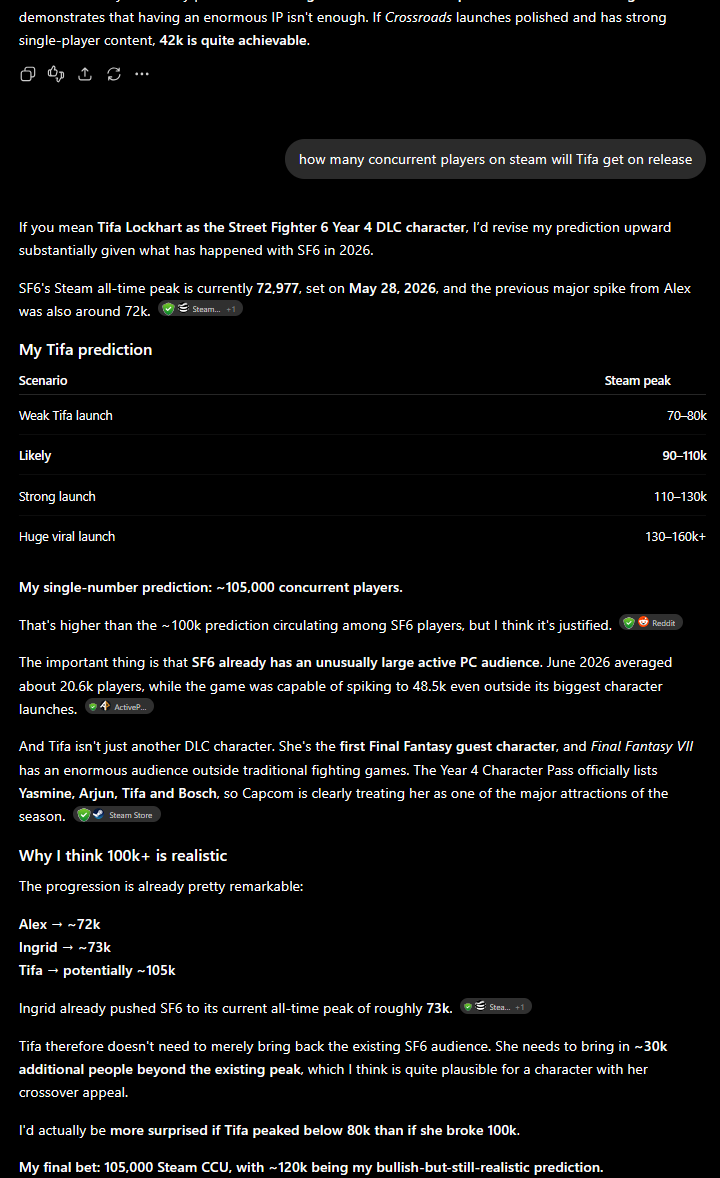Open the ActiveP... source citation chip
The image size is (720, 1178).
pyautogui.click(x=119, y=706)
